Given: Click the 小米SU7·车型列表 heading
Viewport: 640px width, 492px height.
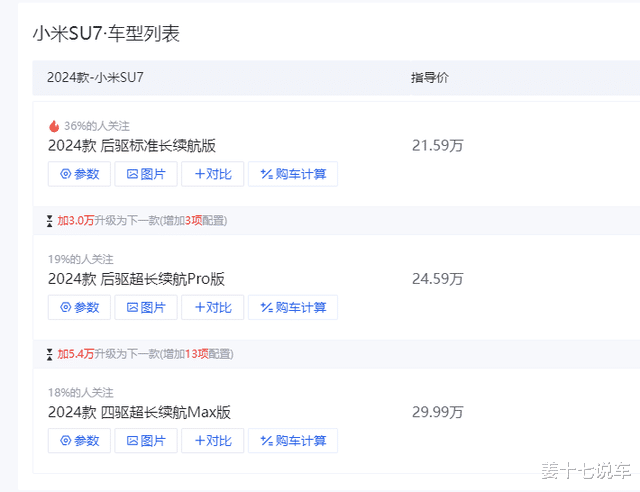Looking at the screenshot, I should click(x=106, y=33).
